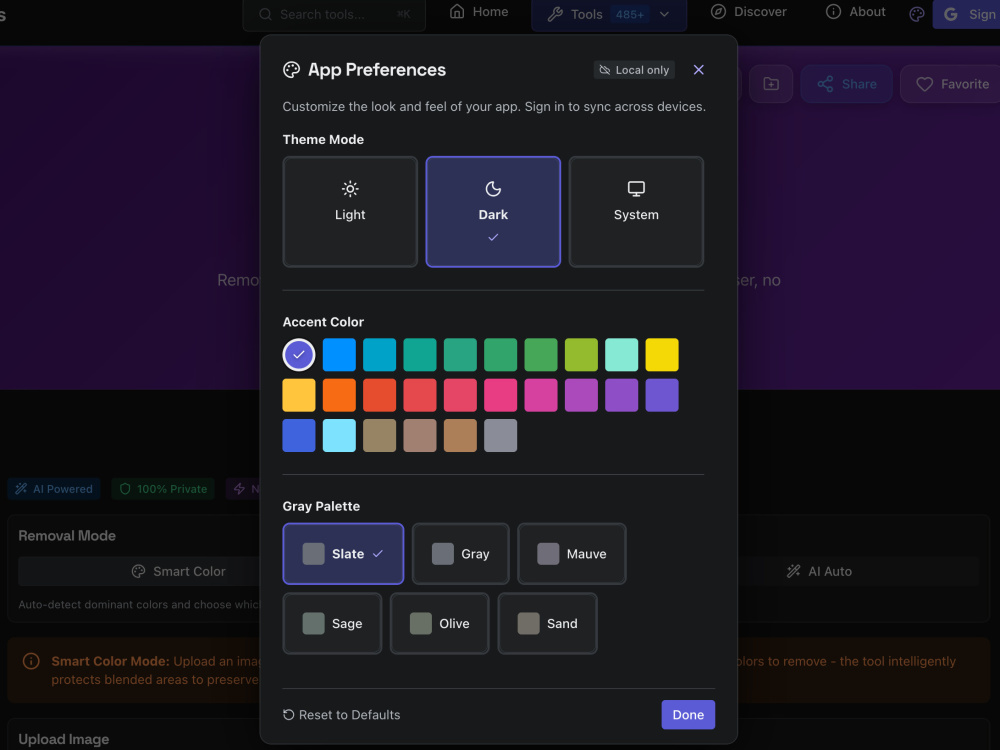Focus the Search tools field
1000x750 pixels.
point(334,14)
